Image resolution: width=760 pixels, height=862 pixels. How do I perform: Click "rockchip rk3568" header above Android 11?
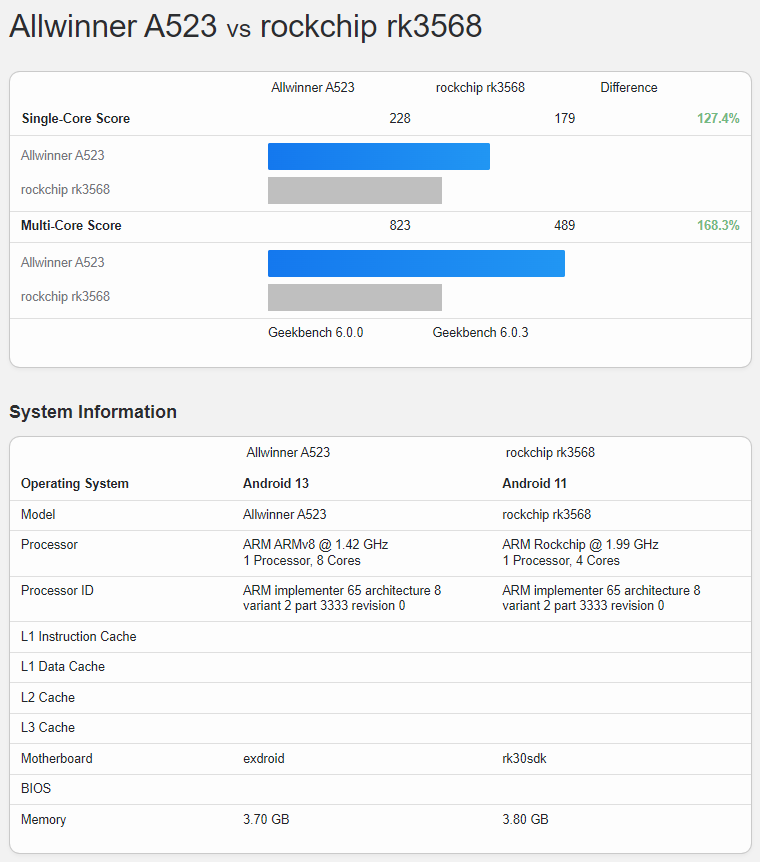[550, 452]
